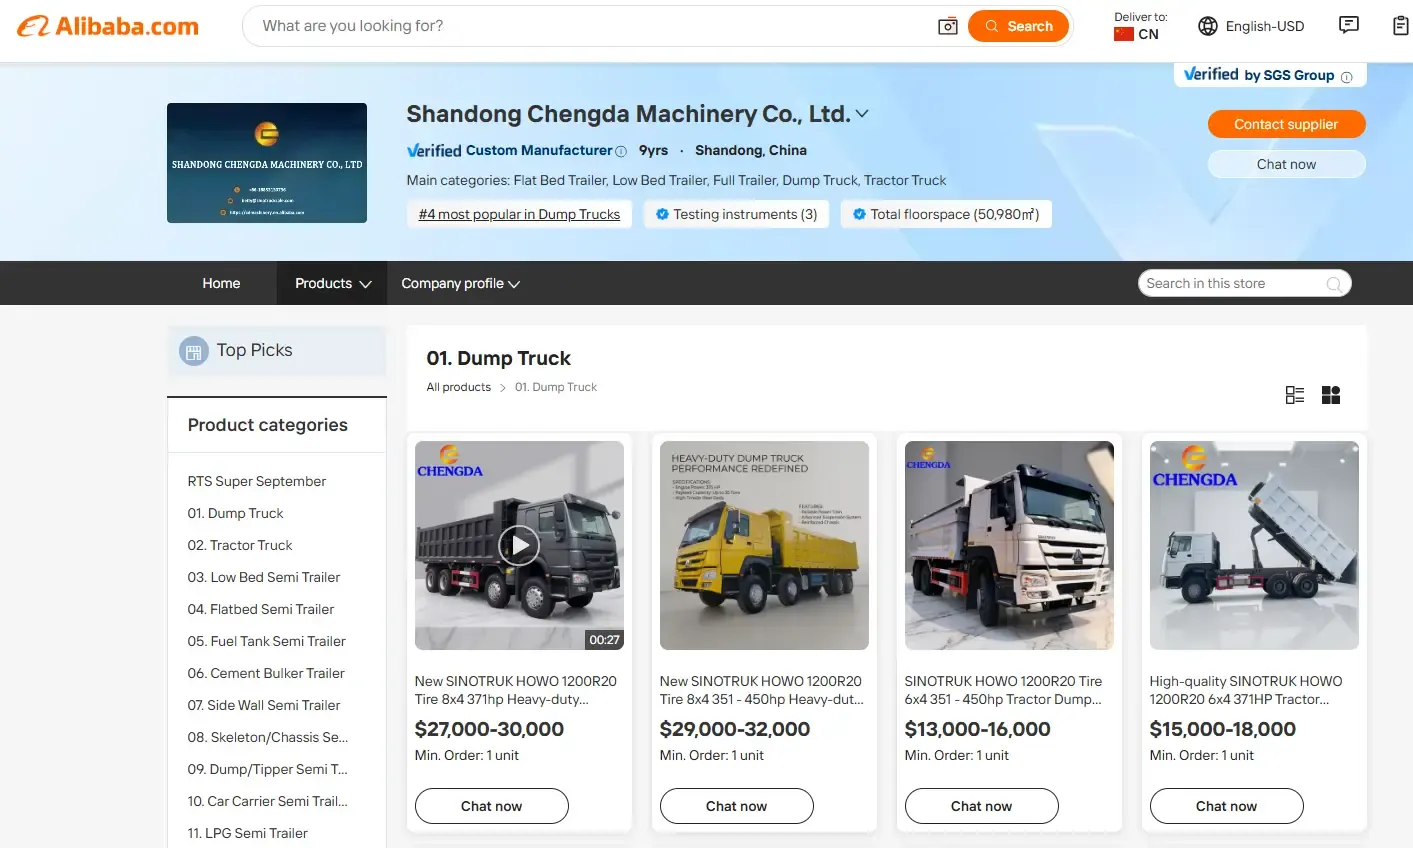Click the $27,000-30,000 price text
This screenshot has width=1413, height=848.
point(489,729)
